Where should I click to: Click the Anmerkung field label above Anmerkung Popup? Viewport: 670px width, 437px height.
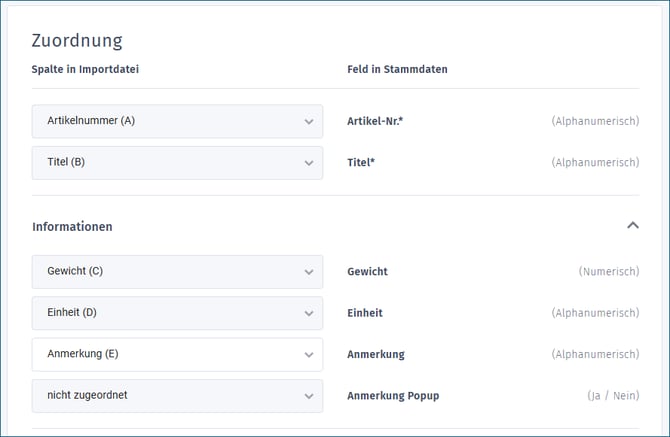[x=375, y=354]
